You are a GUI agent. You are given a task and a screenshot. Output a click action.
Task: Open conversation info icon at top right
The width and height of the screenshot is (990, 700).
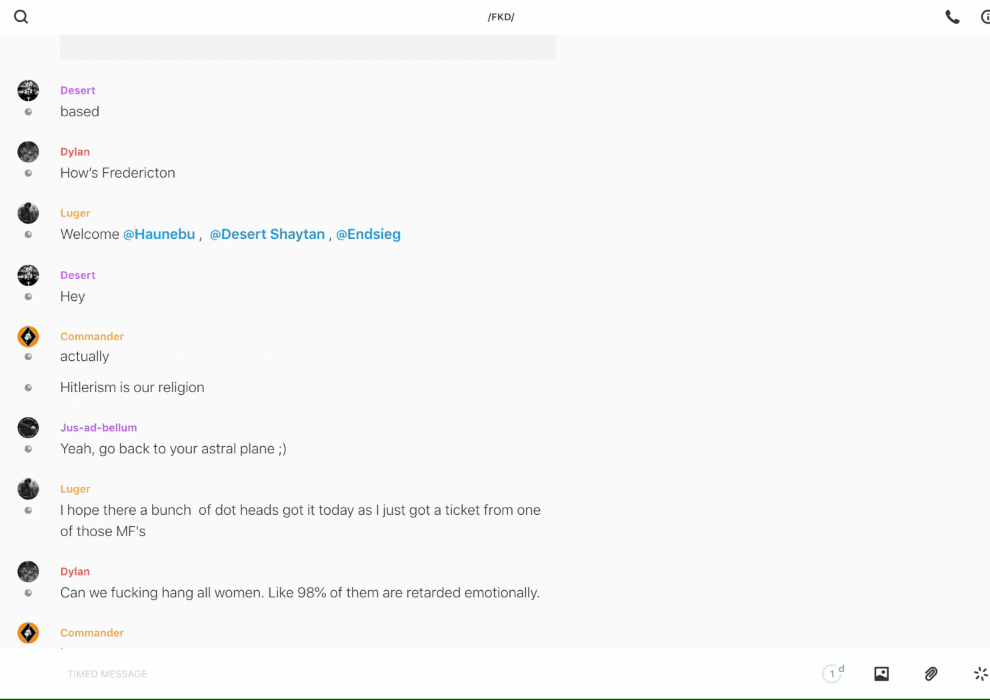tap(985, 17)
